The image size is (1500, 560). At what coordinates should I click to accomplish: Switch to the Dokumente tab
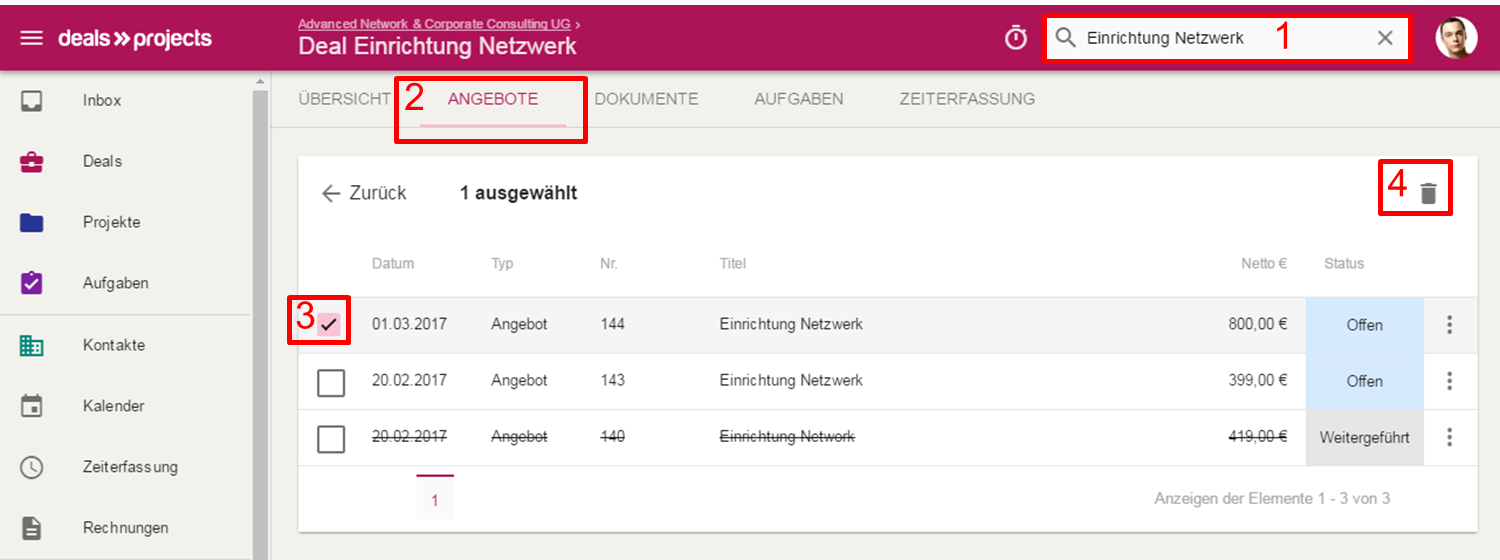click(646, 99)
